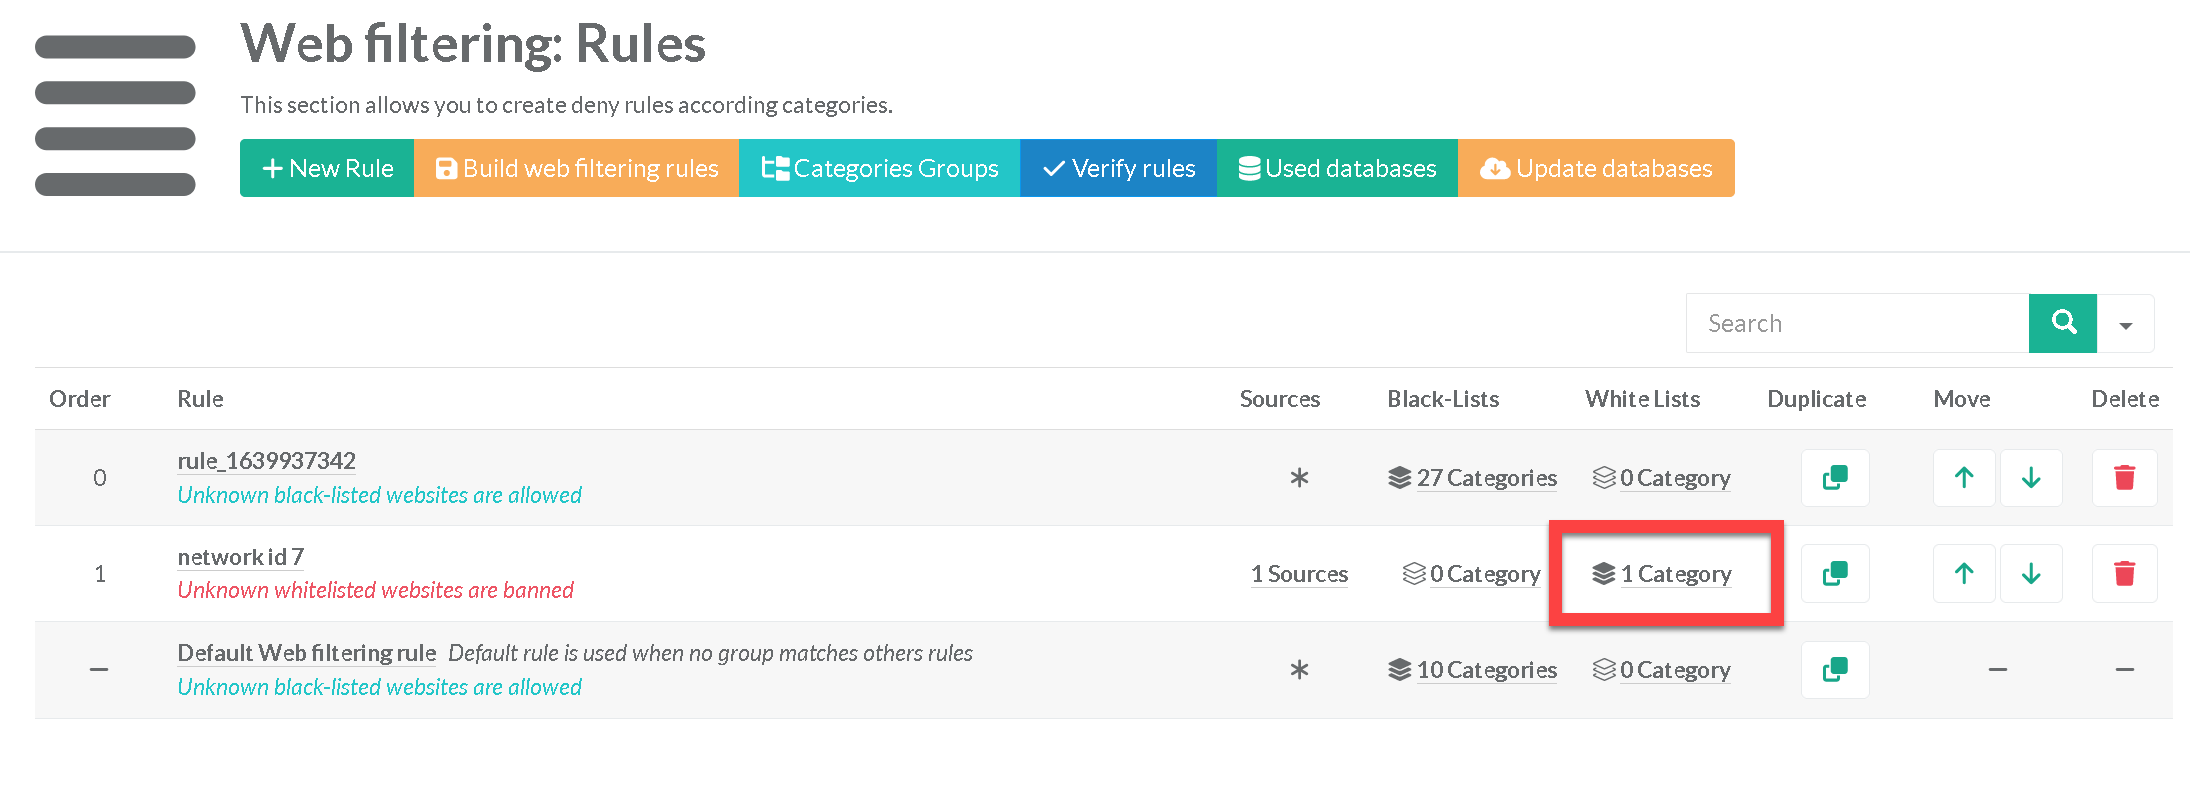Open the 1 Category white list link
The width and height of the screenshot is (2190, 800).
tap(1676, 574)
